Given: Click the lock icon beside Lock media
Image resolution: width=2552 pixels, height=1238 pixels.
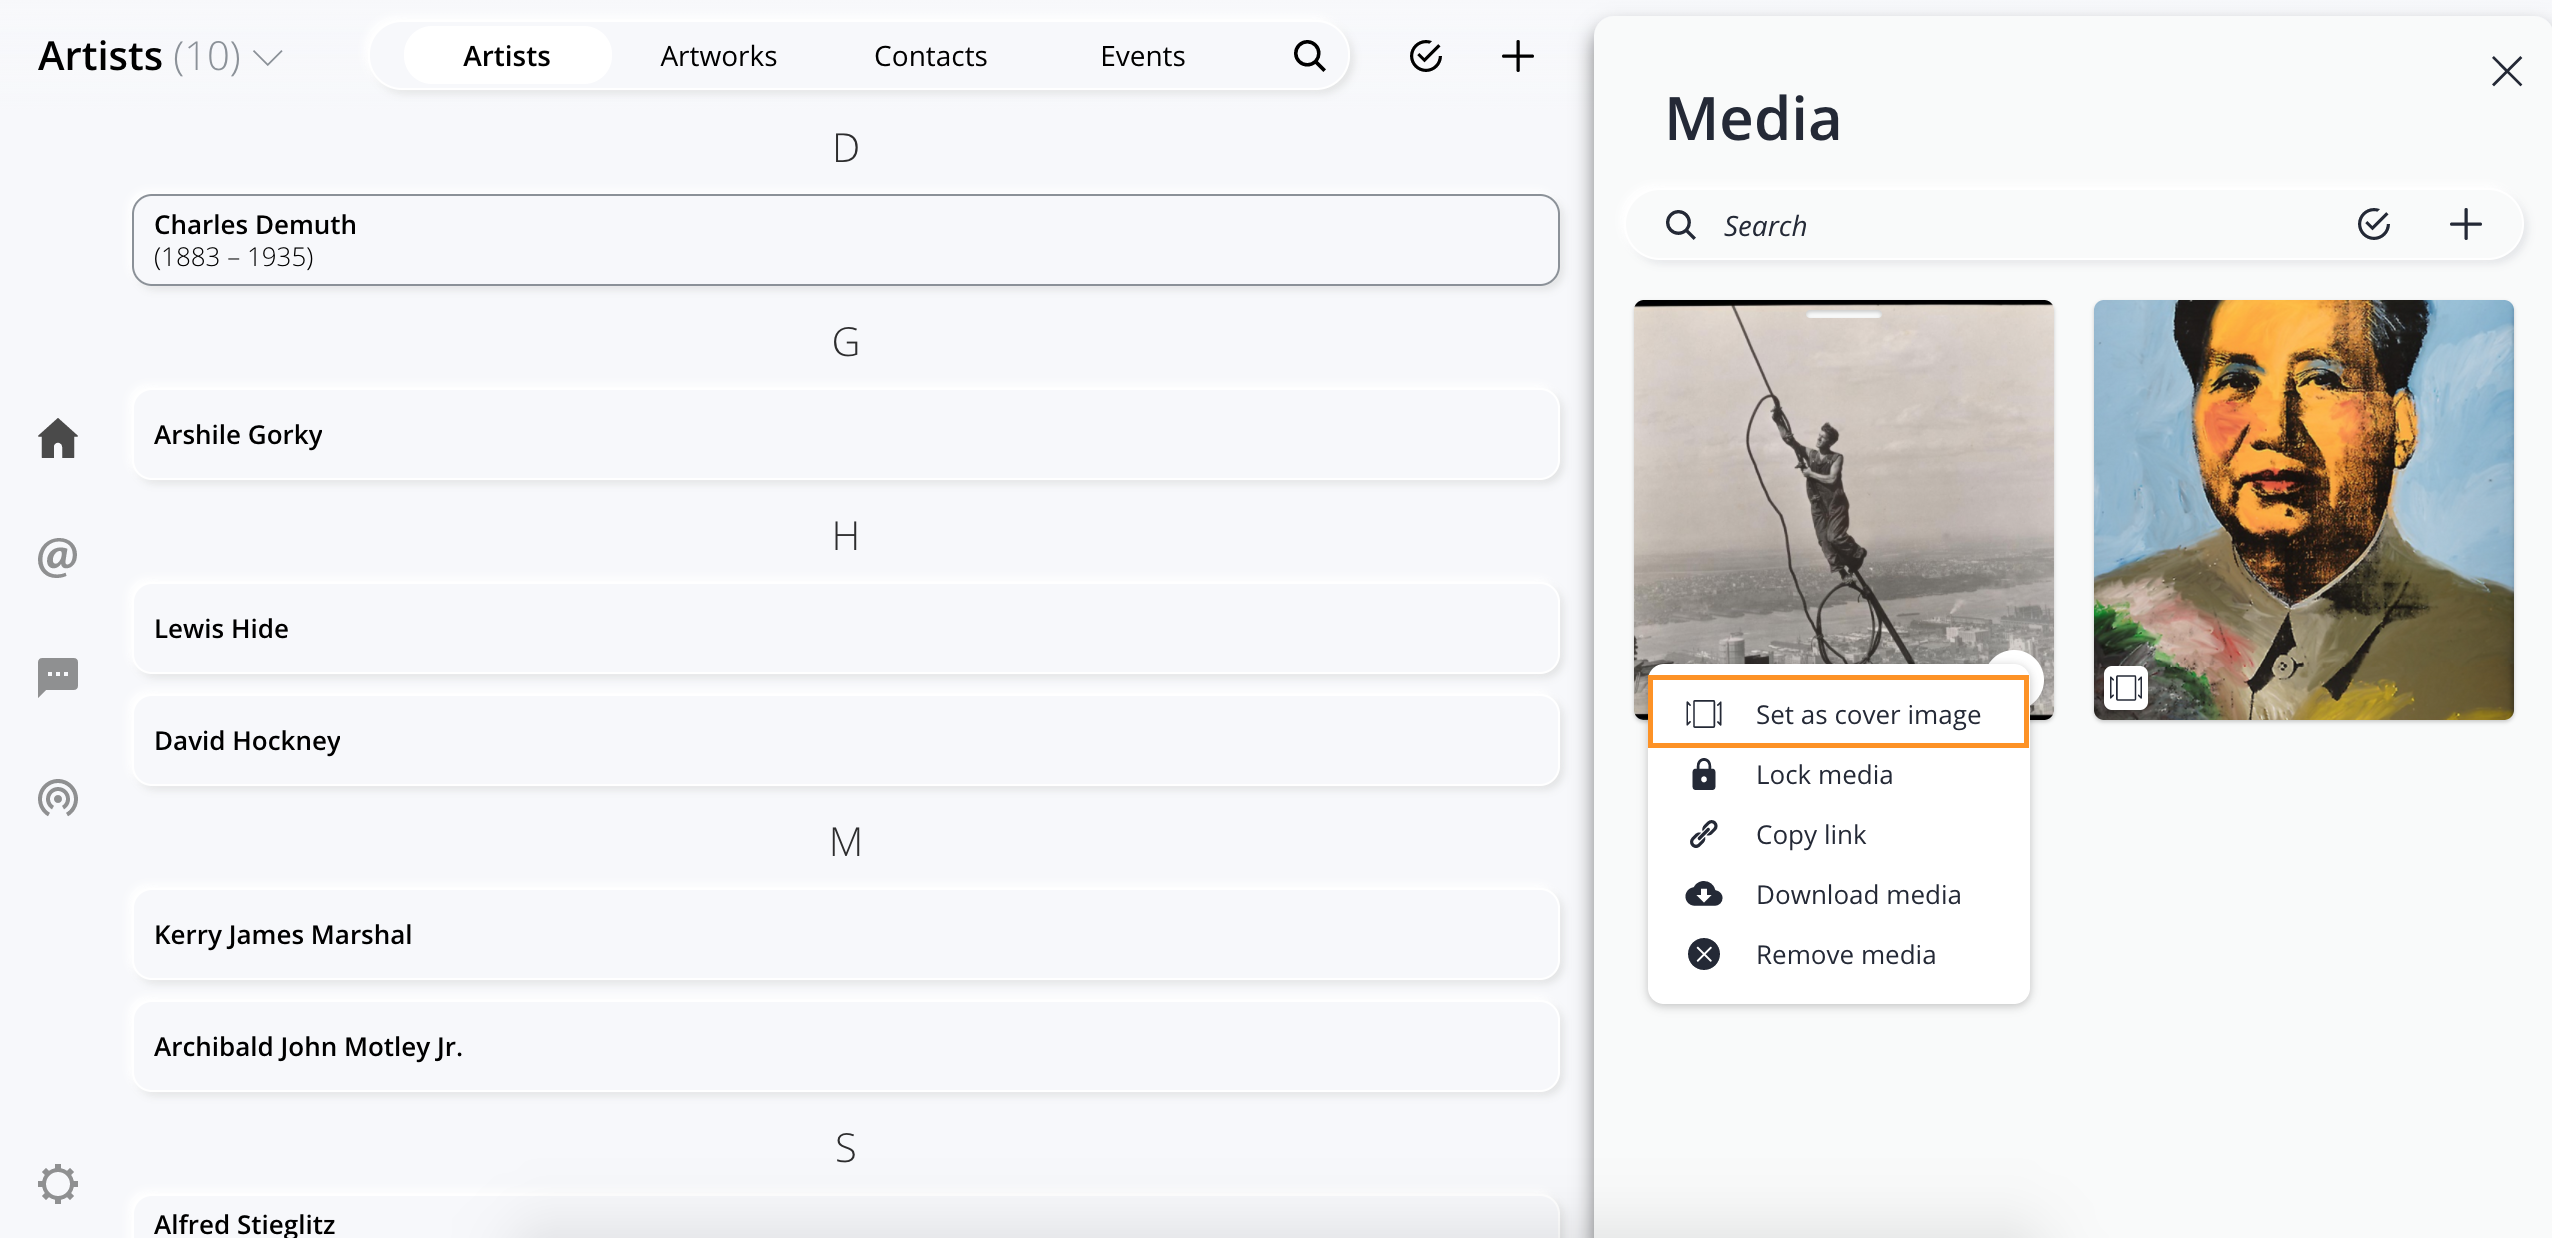Looking at the screenshot, I should pyautogui.click(x=1703, y=775).
